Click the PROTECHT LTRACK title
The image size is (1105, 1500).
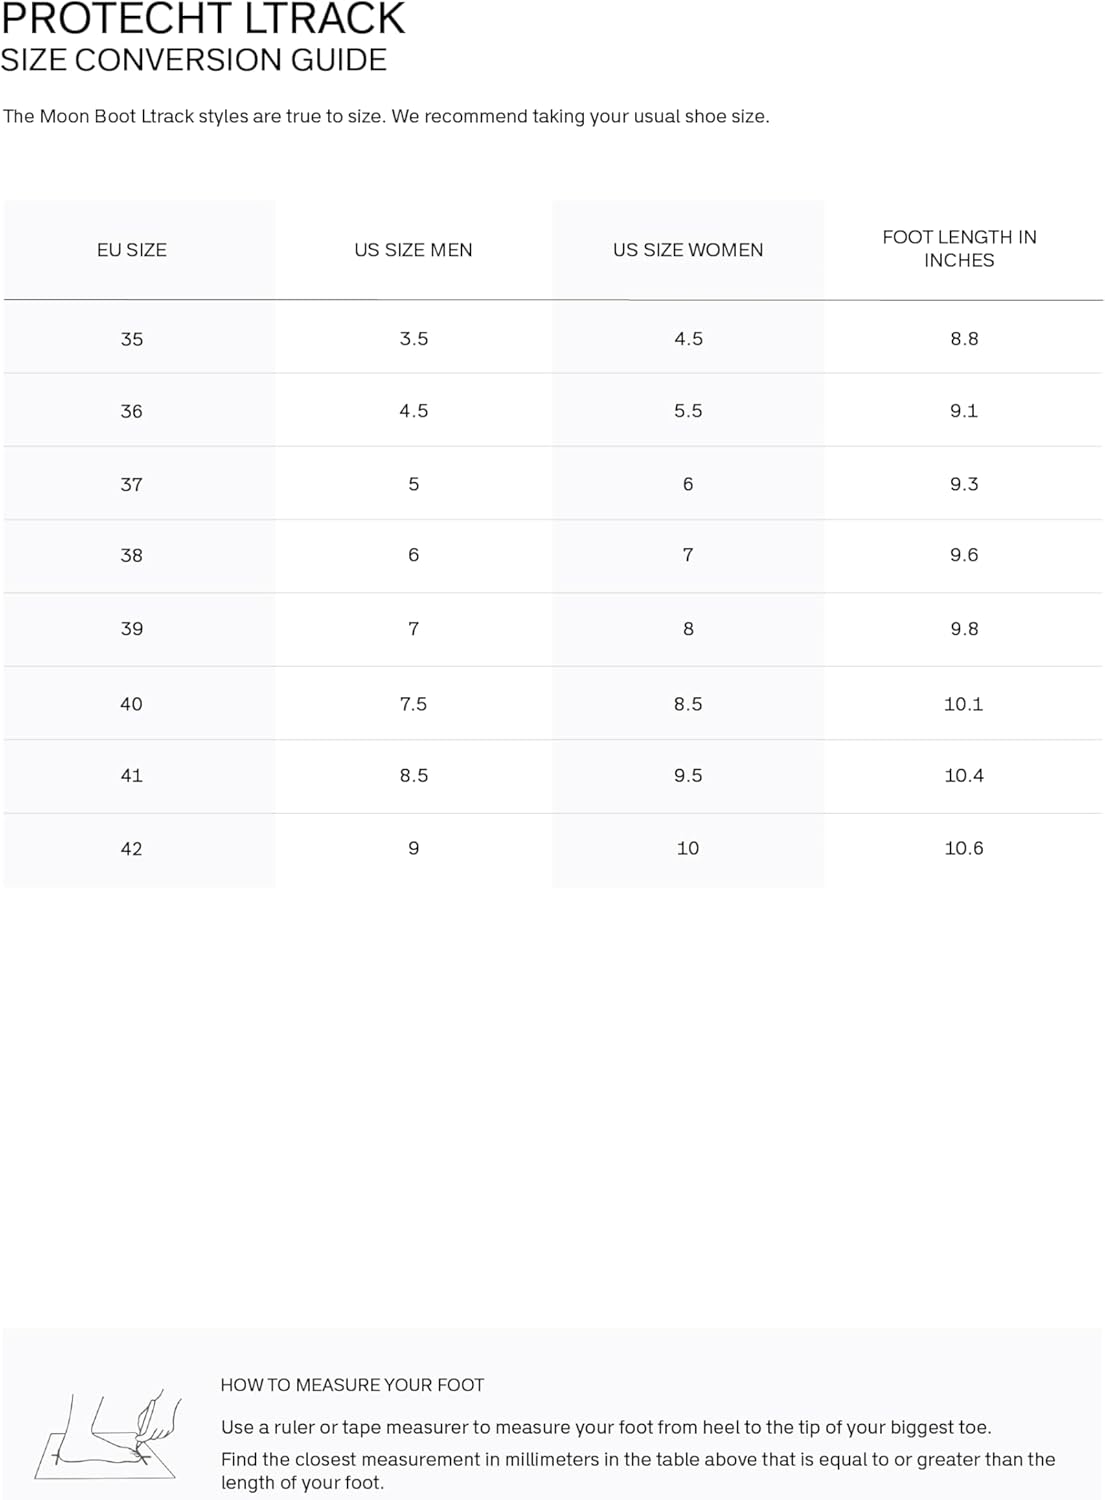(x=203, y=18)
